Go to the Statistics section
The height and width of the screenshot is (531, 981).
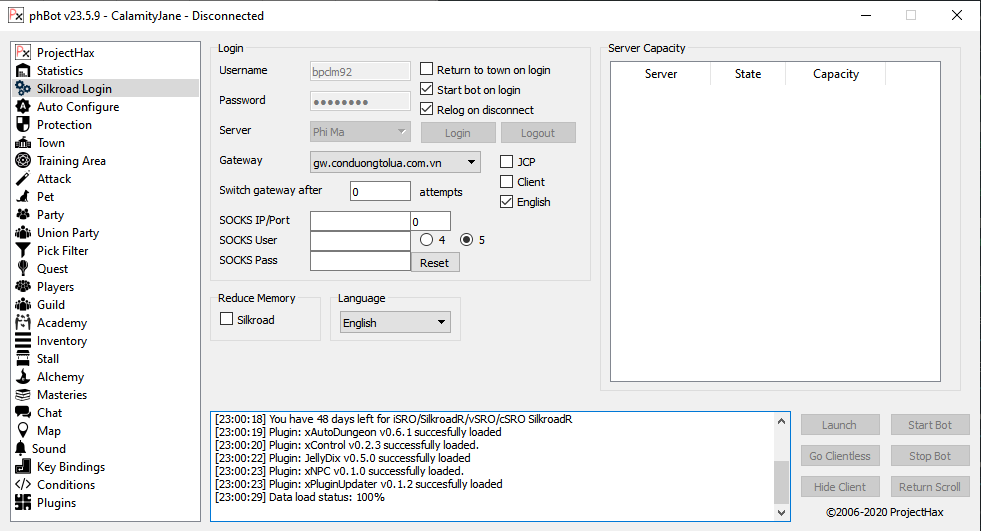60,71
